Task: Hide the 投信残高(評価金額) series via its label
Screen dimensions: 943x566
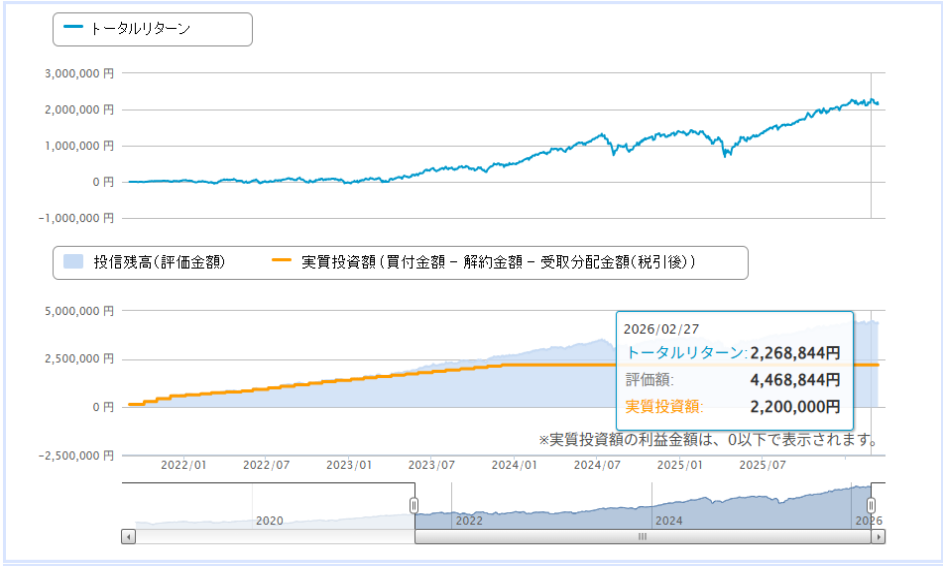Action: pos(158,262)
